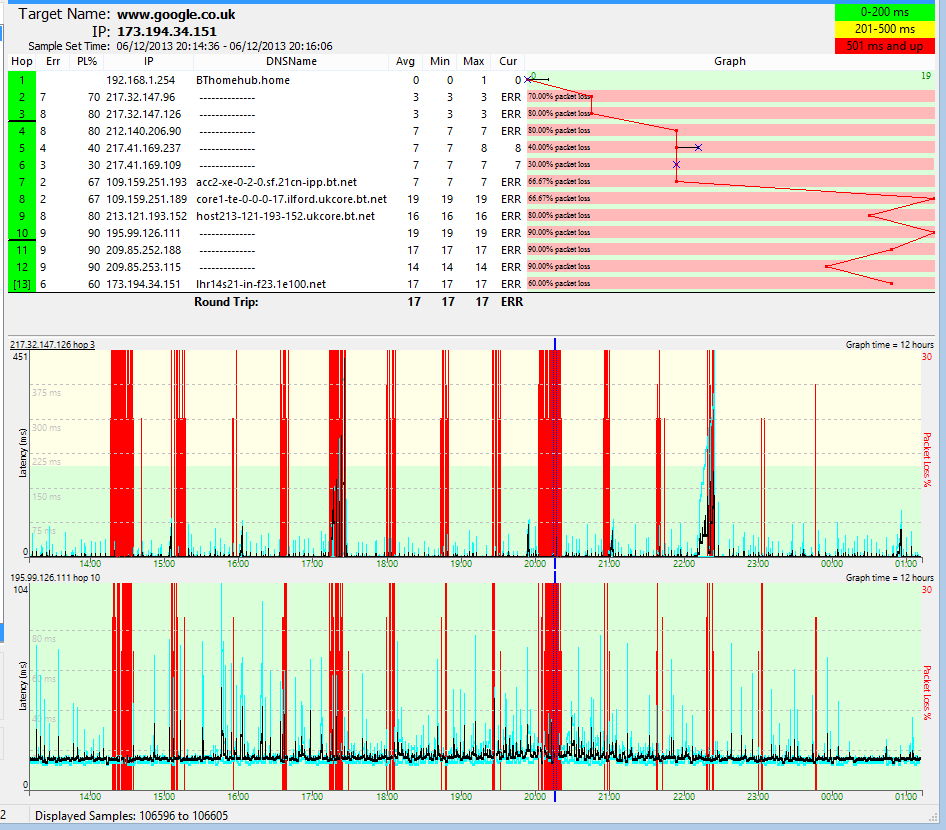Click the Hop column header
Viewport: 946px width, 830px height.
pyautogui.click(x=22, y=62)
